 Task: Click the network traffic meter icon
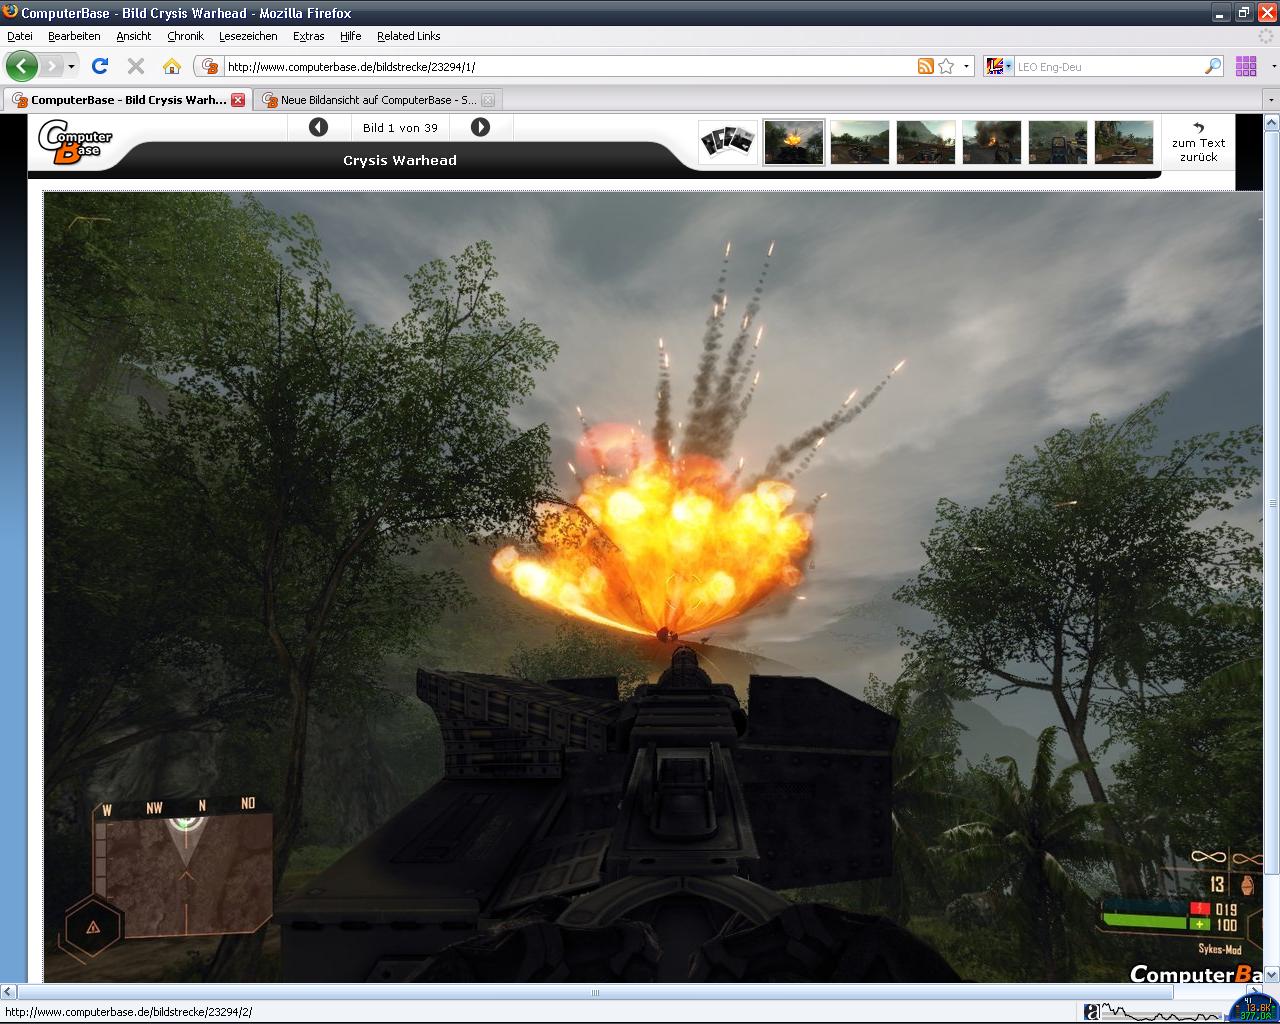pyautogui.click(x=1254, y=1009)
